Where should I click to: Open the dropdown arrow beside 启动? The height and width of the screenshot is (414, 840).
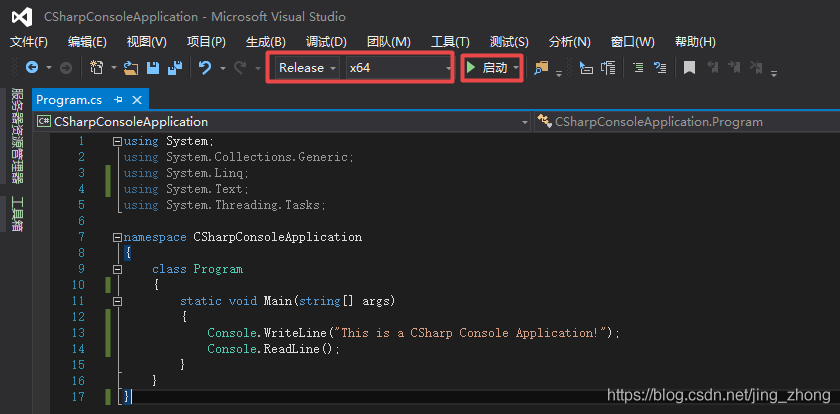tap(516, 68)
